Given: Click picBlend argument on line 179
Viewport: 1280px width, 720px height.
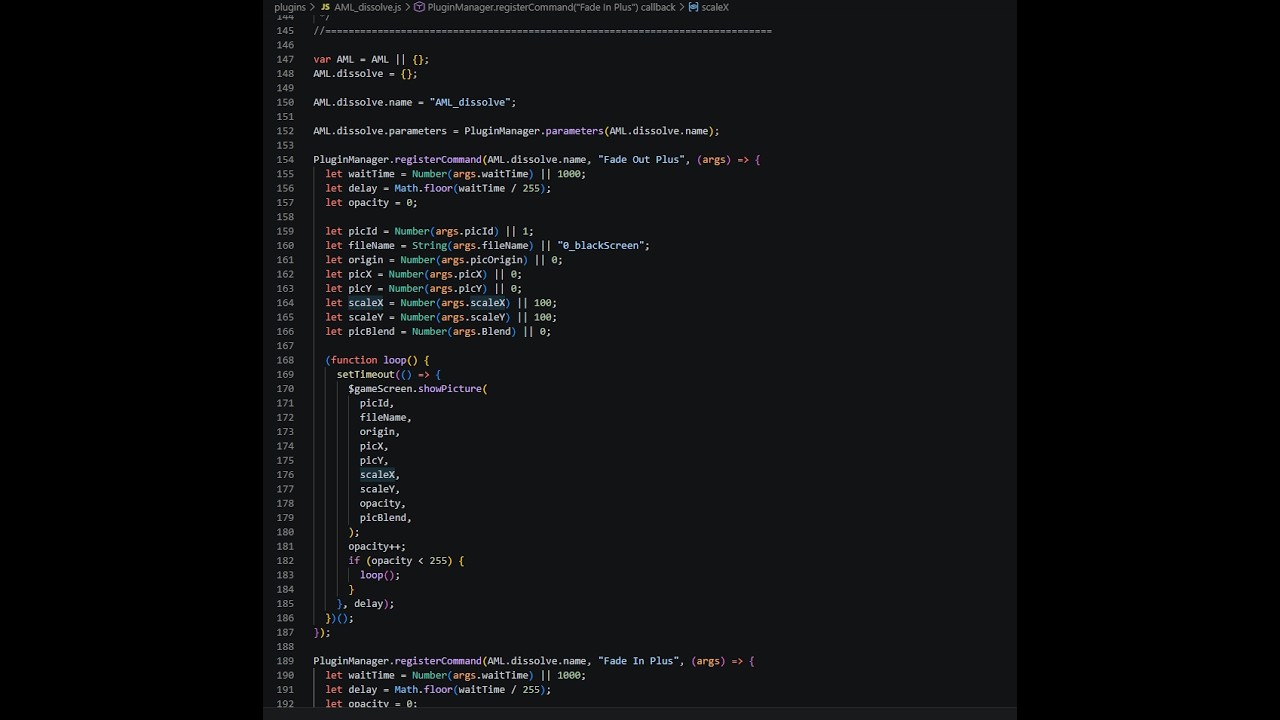Looking at the screenshot, I should [x=383, y=518].
